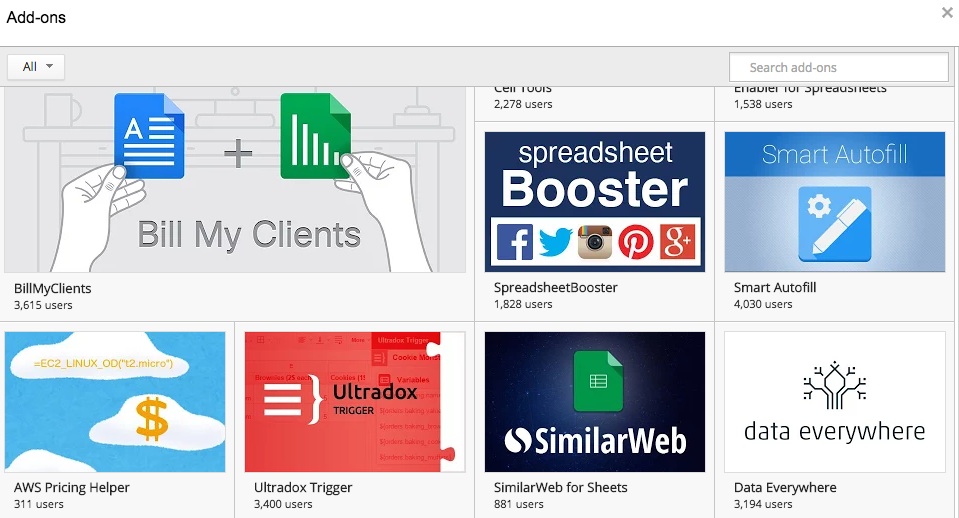
Task: Open the SpreadsheetBooster add-on title
Action: [556, 288]
